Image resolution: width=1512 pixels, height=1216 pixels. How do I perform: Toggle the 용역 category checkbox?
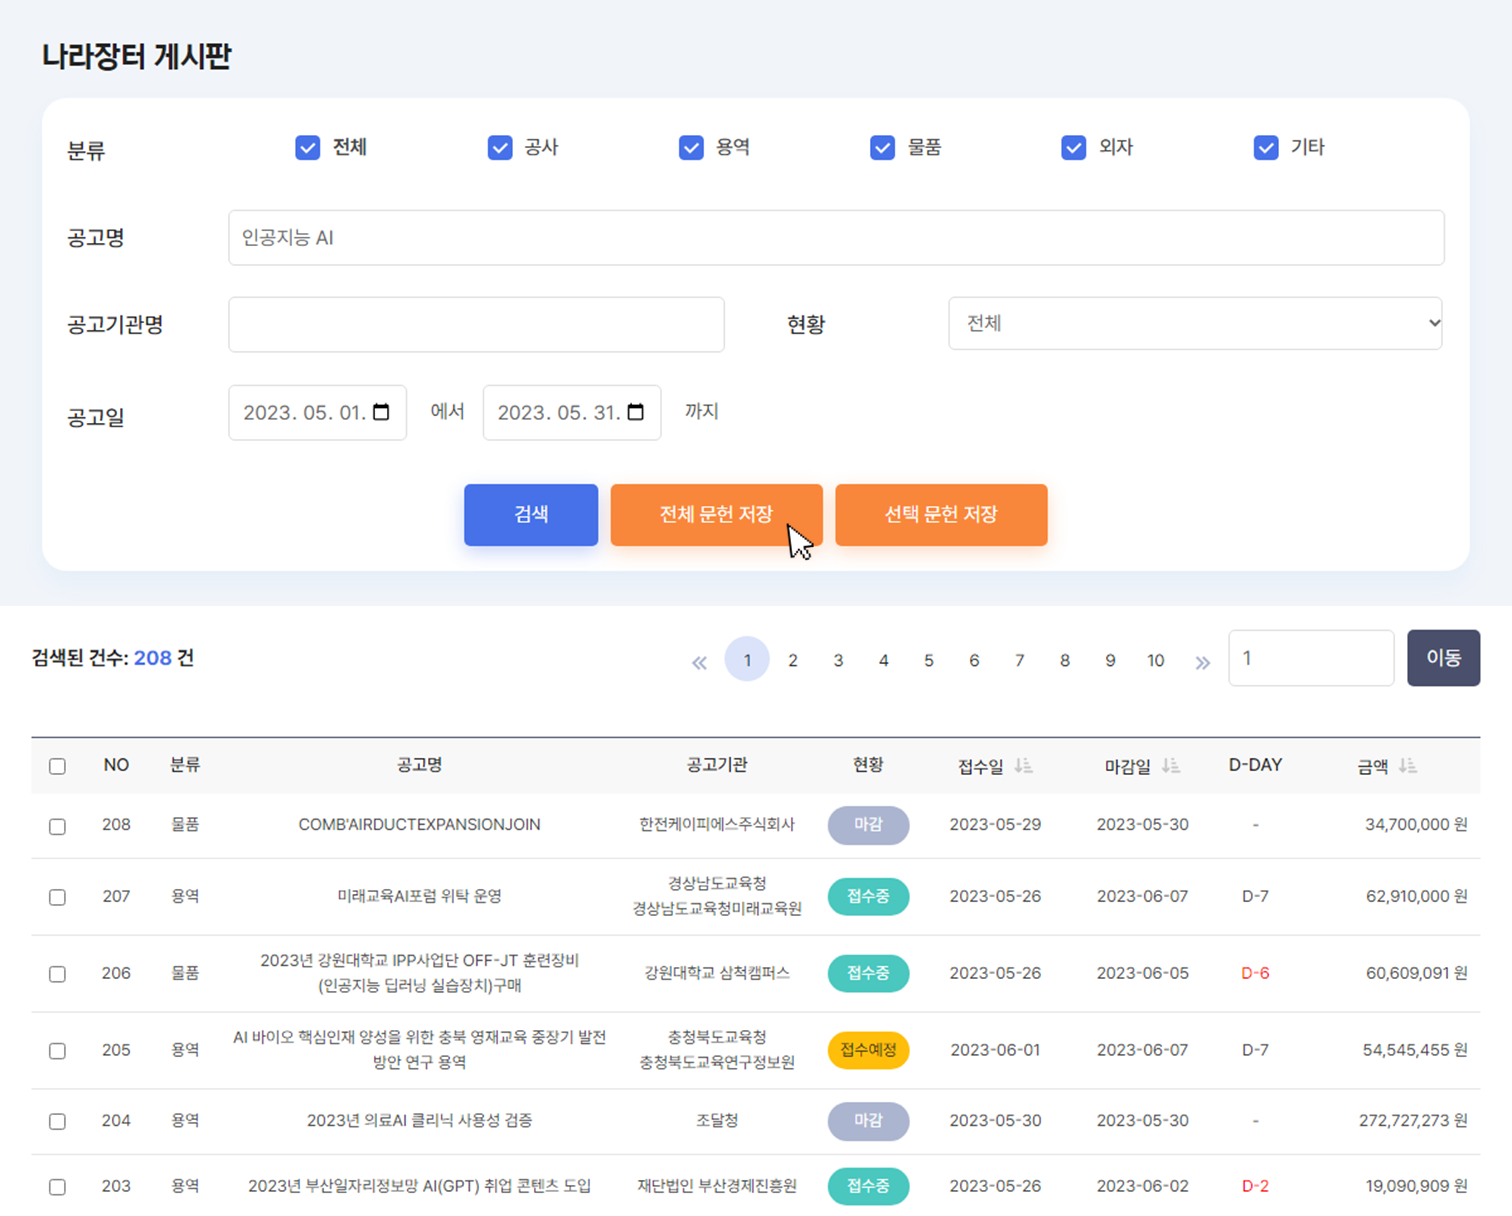[x=691, y=148]
